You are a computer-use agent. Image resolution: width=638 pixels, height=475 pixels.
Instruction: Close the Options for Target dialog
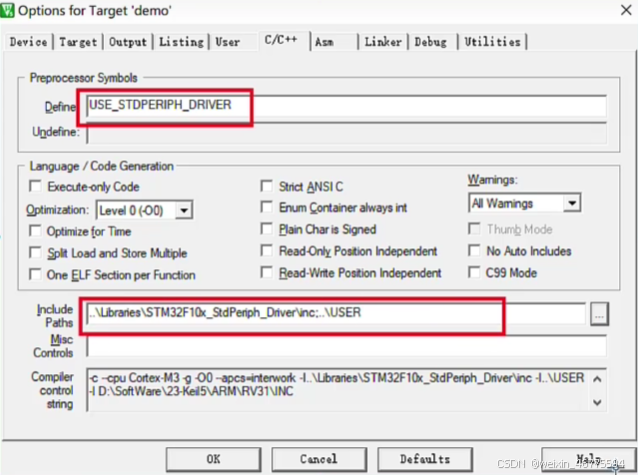(x=626, y=10)
